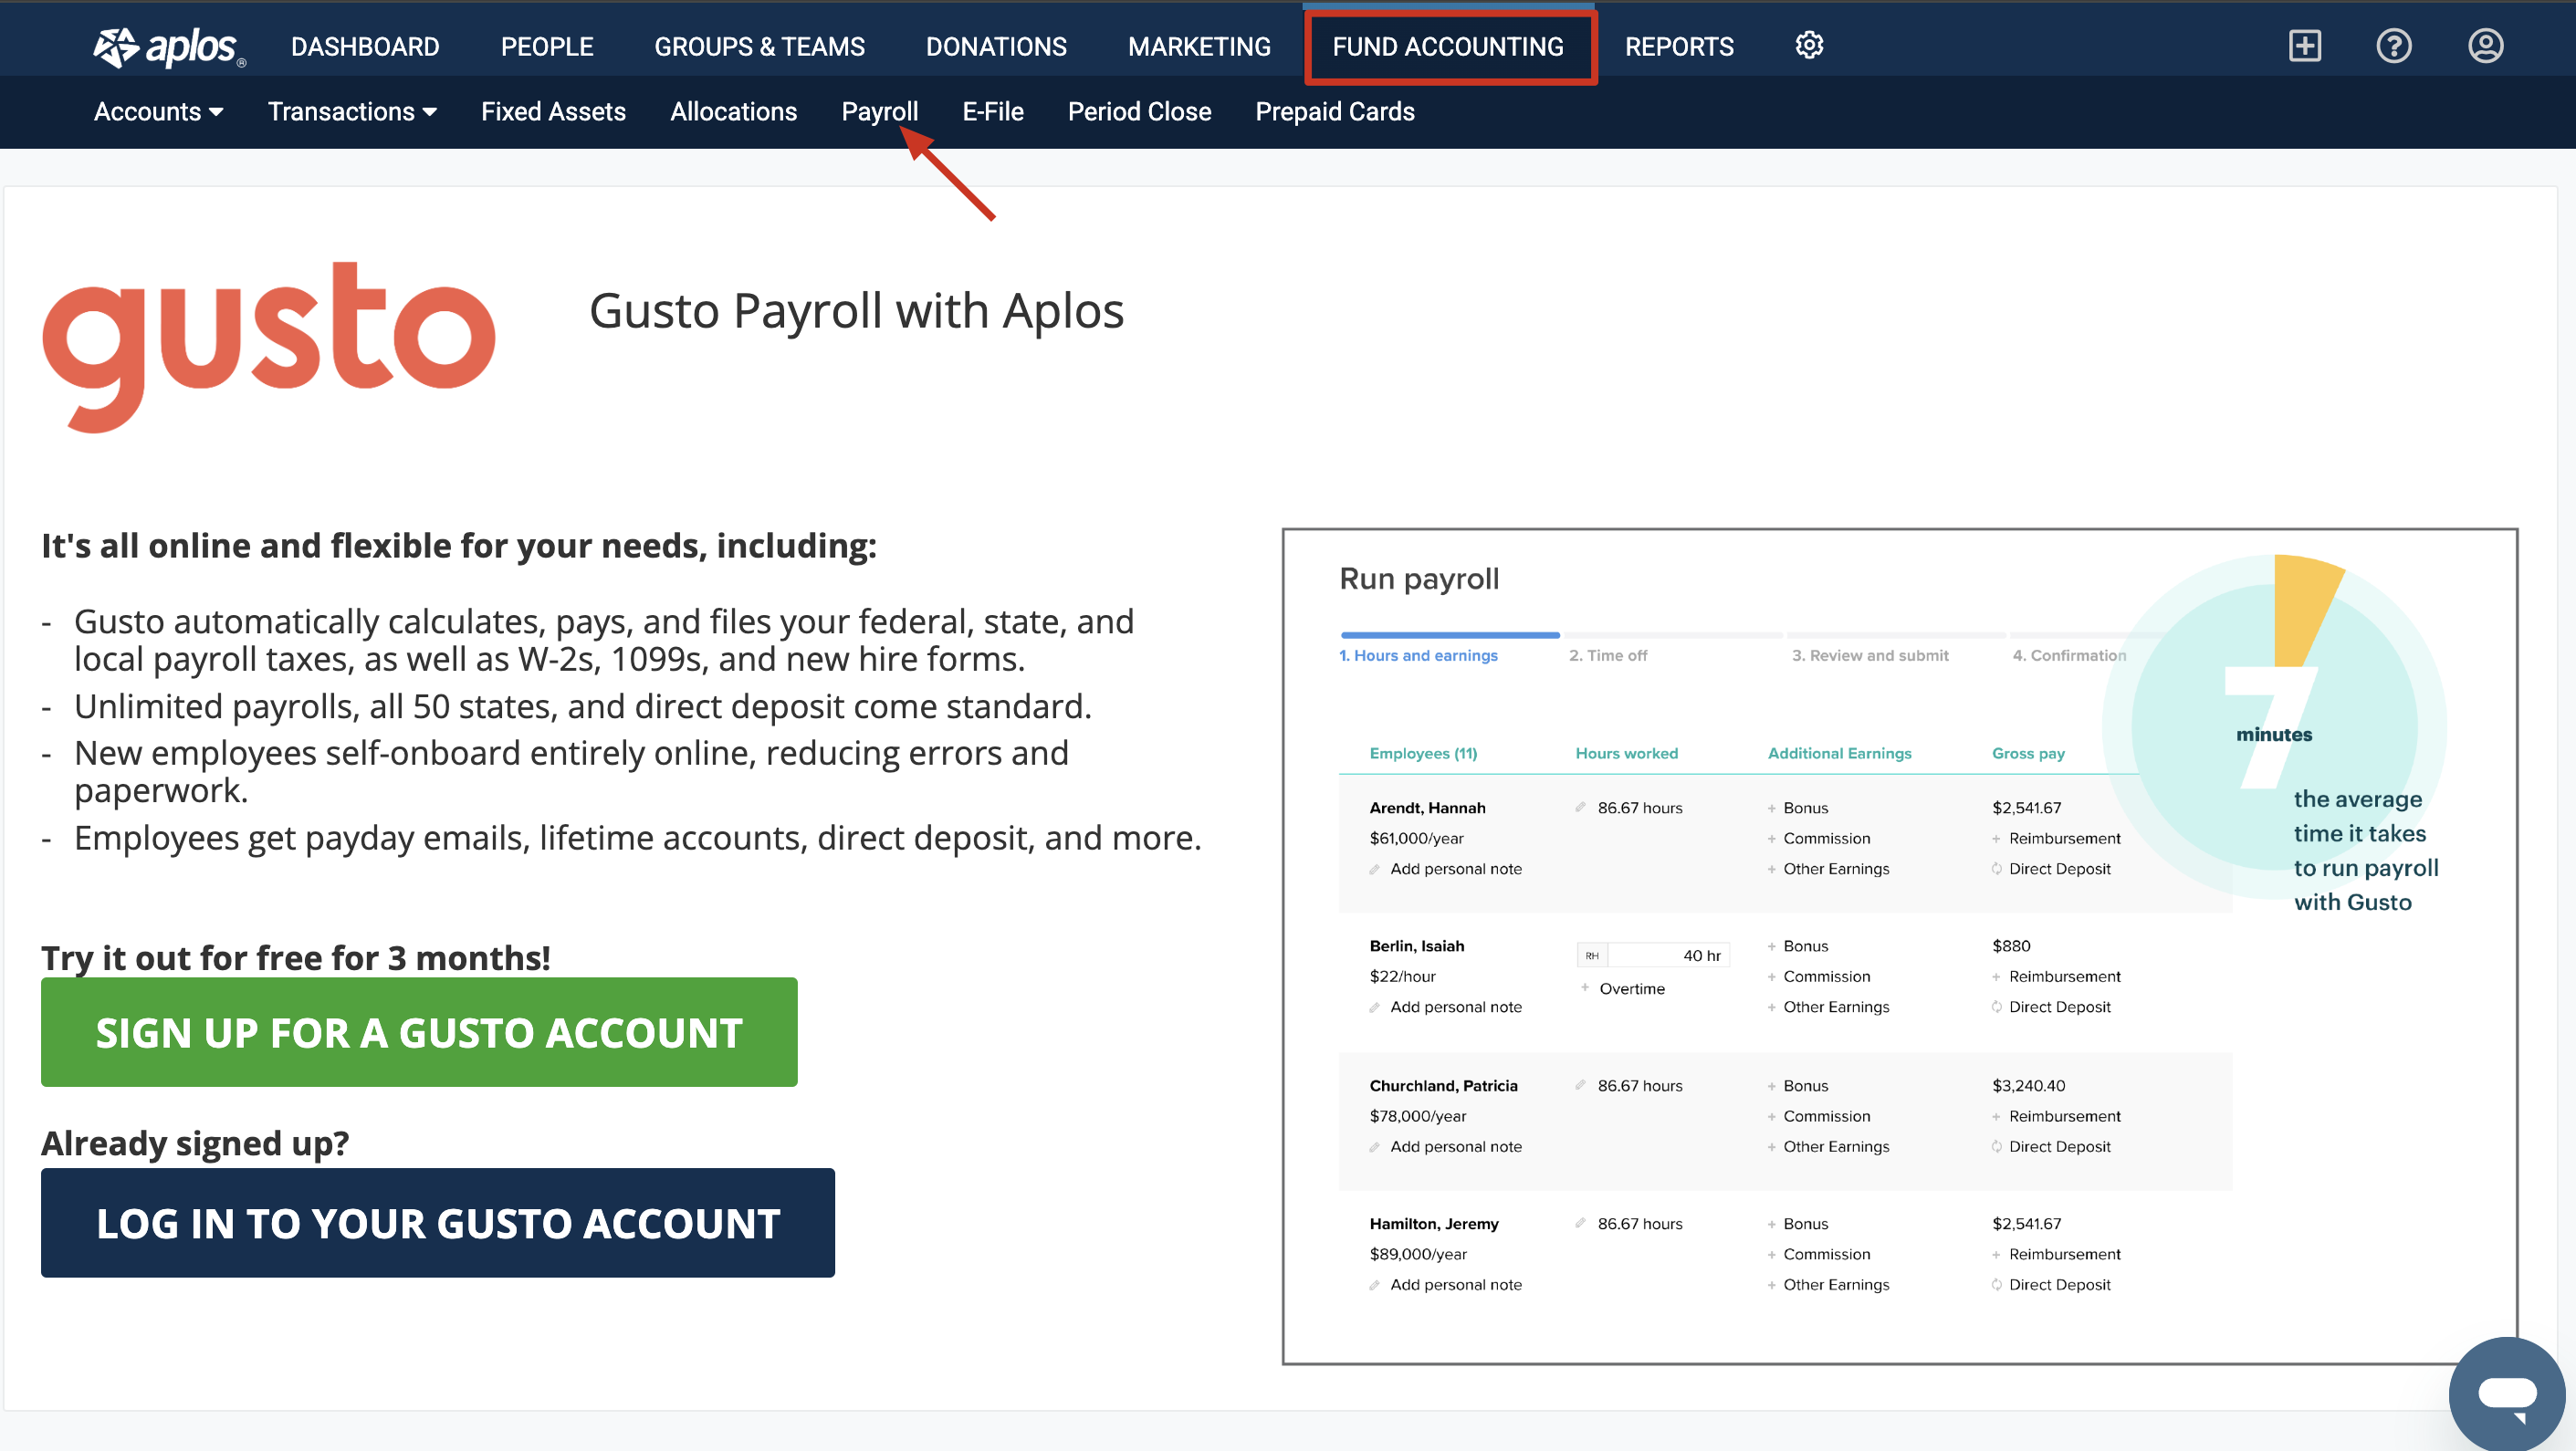The height and width of the screenshot is (1451, 2576).
Task: Click the Run payroll preview image
Action: pyautogui.click(x=1899, y=946)
